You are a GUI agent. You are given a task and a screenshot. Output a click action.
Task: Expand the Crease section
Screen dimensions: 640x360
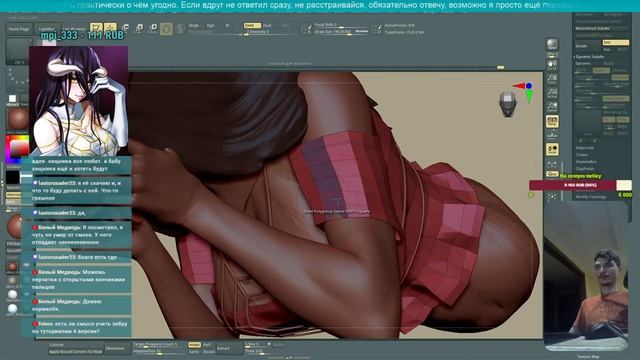click(x=582, y=155)
